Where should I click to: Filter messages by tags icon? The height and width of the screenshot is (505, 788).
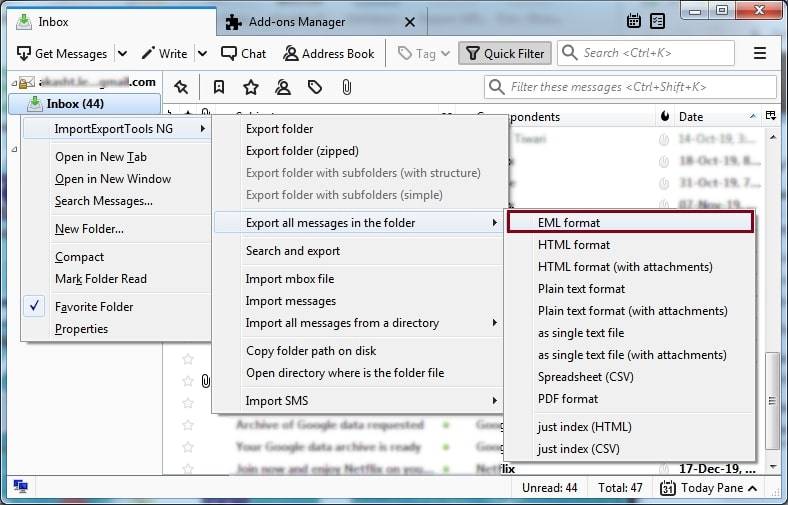tap(315, 87)
